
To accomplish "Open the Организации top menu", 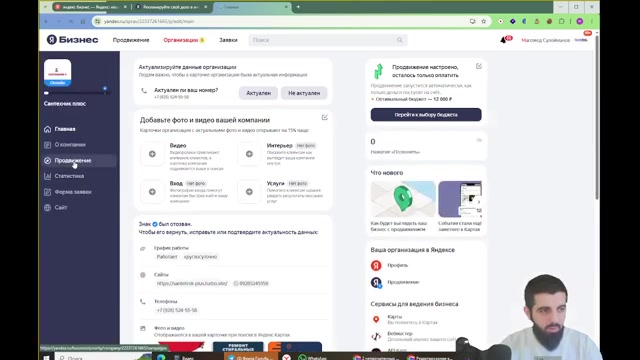I will click(x=181, y=40).
